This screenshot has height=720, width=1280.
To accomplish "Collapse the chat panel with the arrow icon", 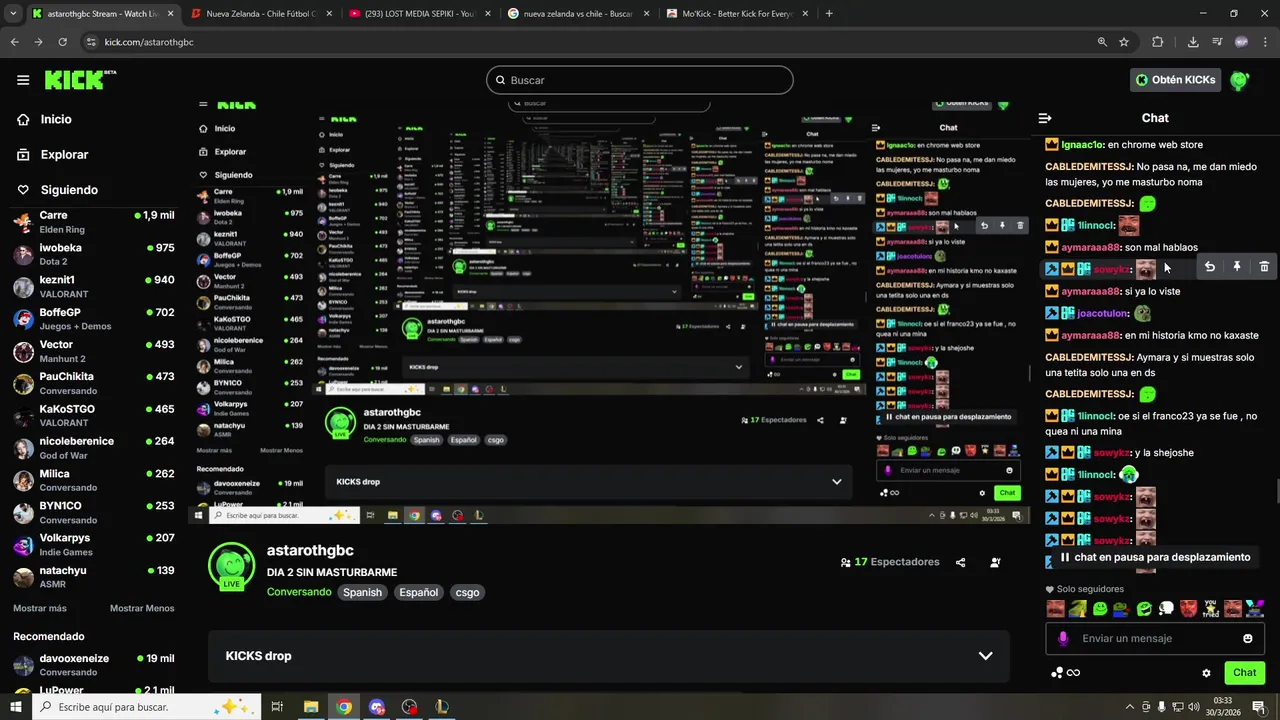I will [1045, 118].
